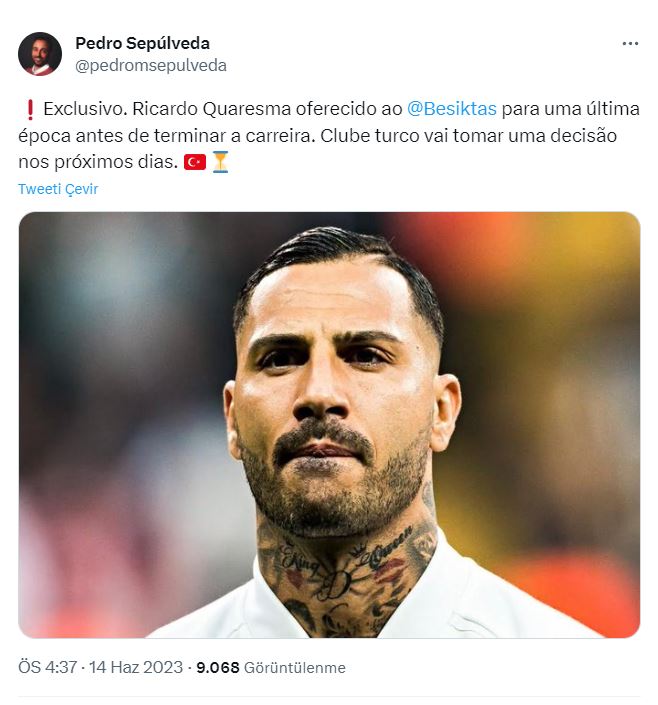Open the Pedro Sepúlveda display name link
Screen dimensions: 658x705
coord(142,43)
